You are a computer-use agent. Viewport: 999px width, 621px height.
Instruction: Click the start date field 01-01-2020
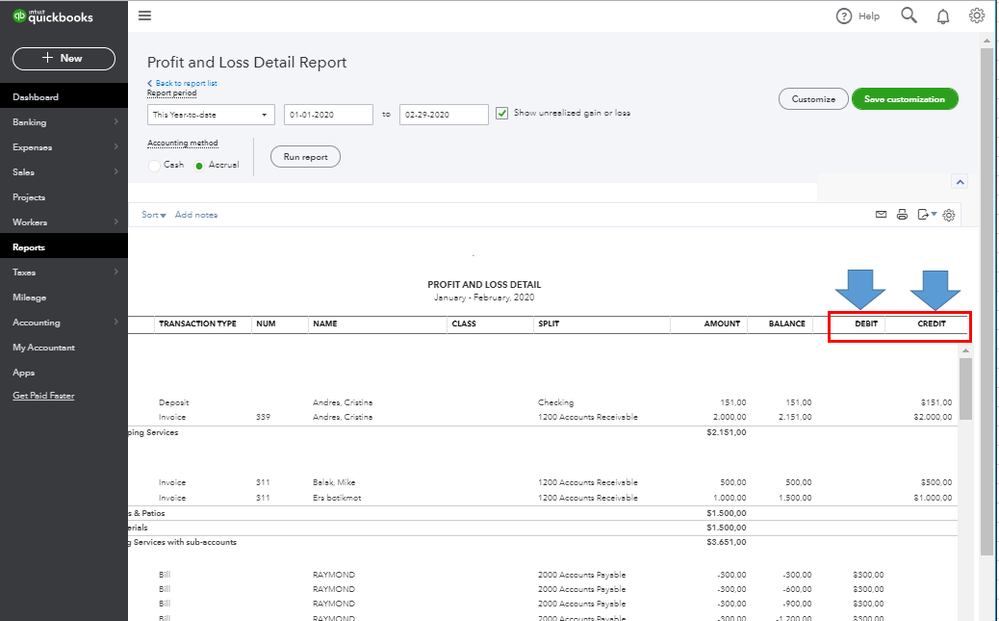[x=328, y=115]
